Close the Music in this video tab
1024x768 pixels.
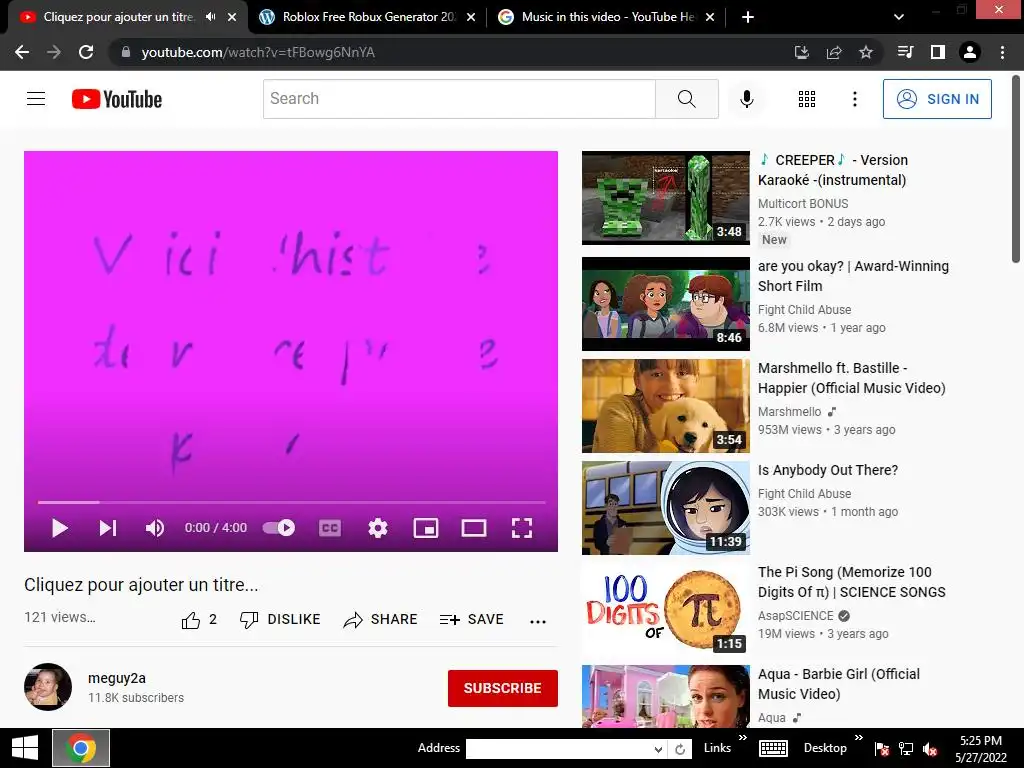pyautogui.click(x=710, y=17)
